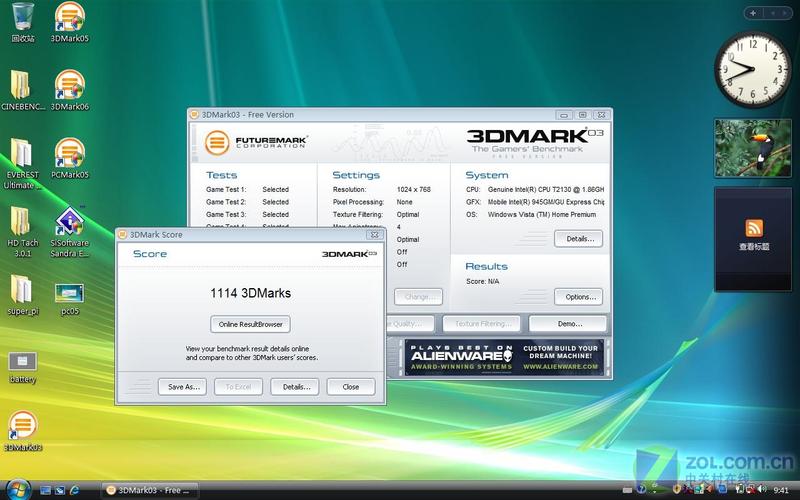Launch the 3DMark05 desktop shortcut

[x=69, y=21]
